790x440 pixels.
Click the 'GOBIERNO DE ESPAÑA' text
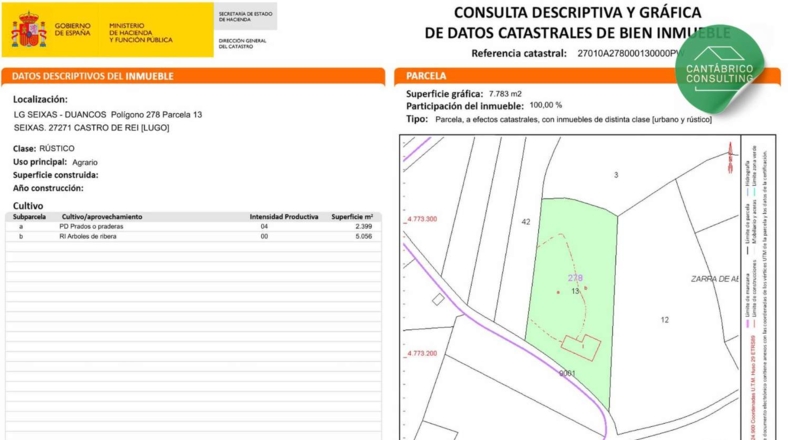tap(73, 29)
